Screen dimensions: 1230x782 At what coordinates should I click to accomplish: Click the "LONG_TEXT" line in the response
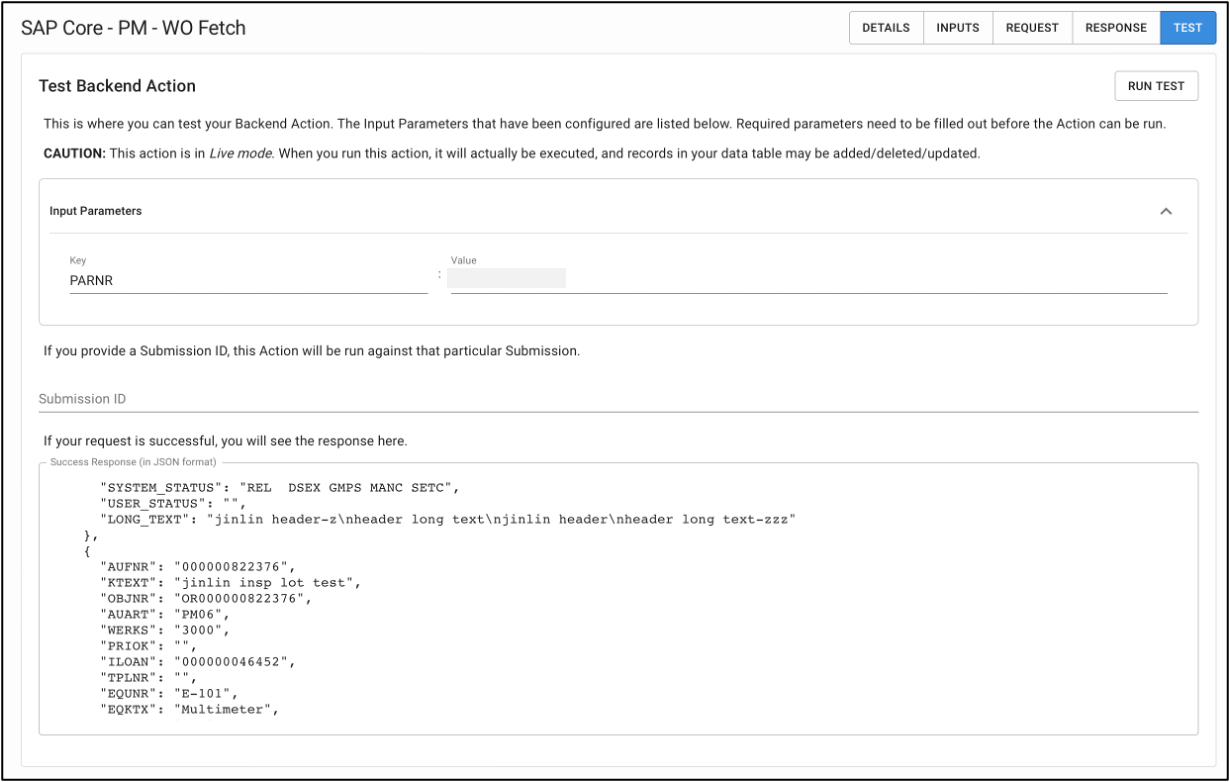click(446, 519)
